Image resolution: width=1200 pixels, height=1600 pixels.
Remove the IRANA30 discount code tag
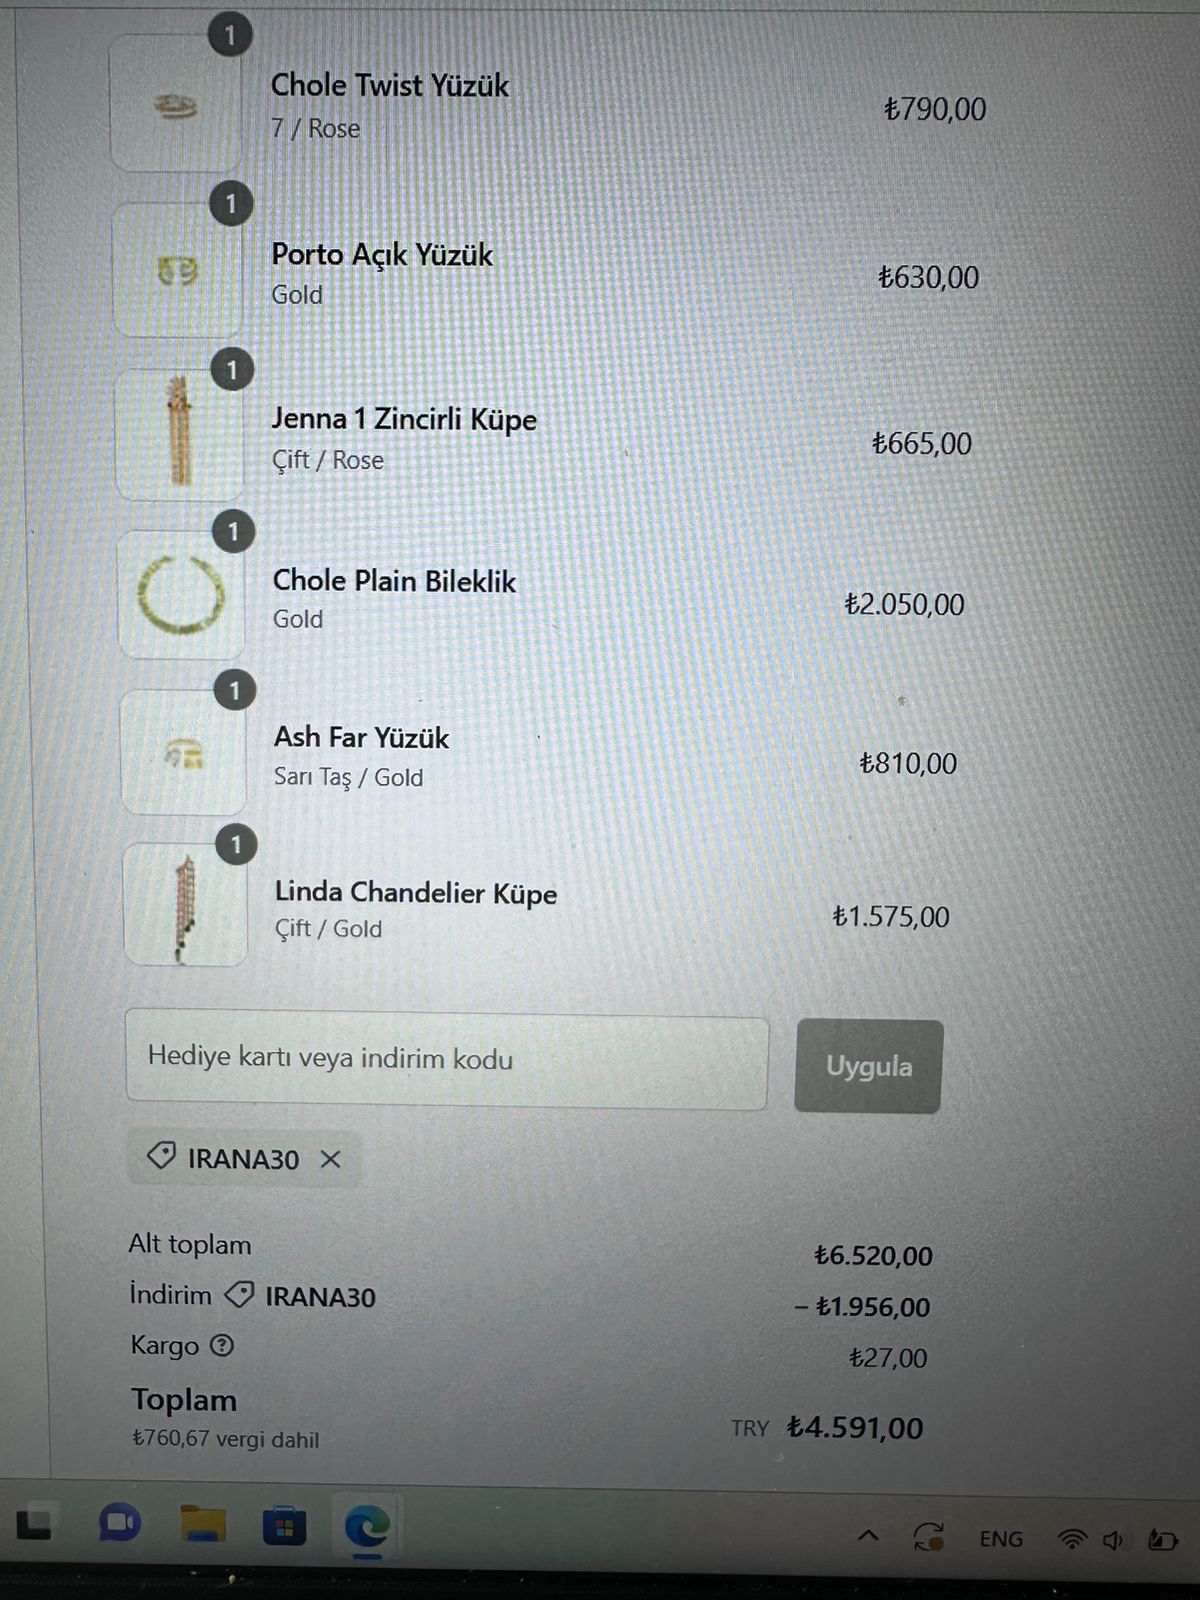click(x=330, y=1159)
